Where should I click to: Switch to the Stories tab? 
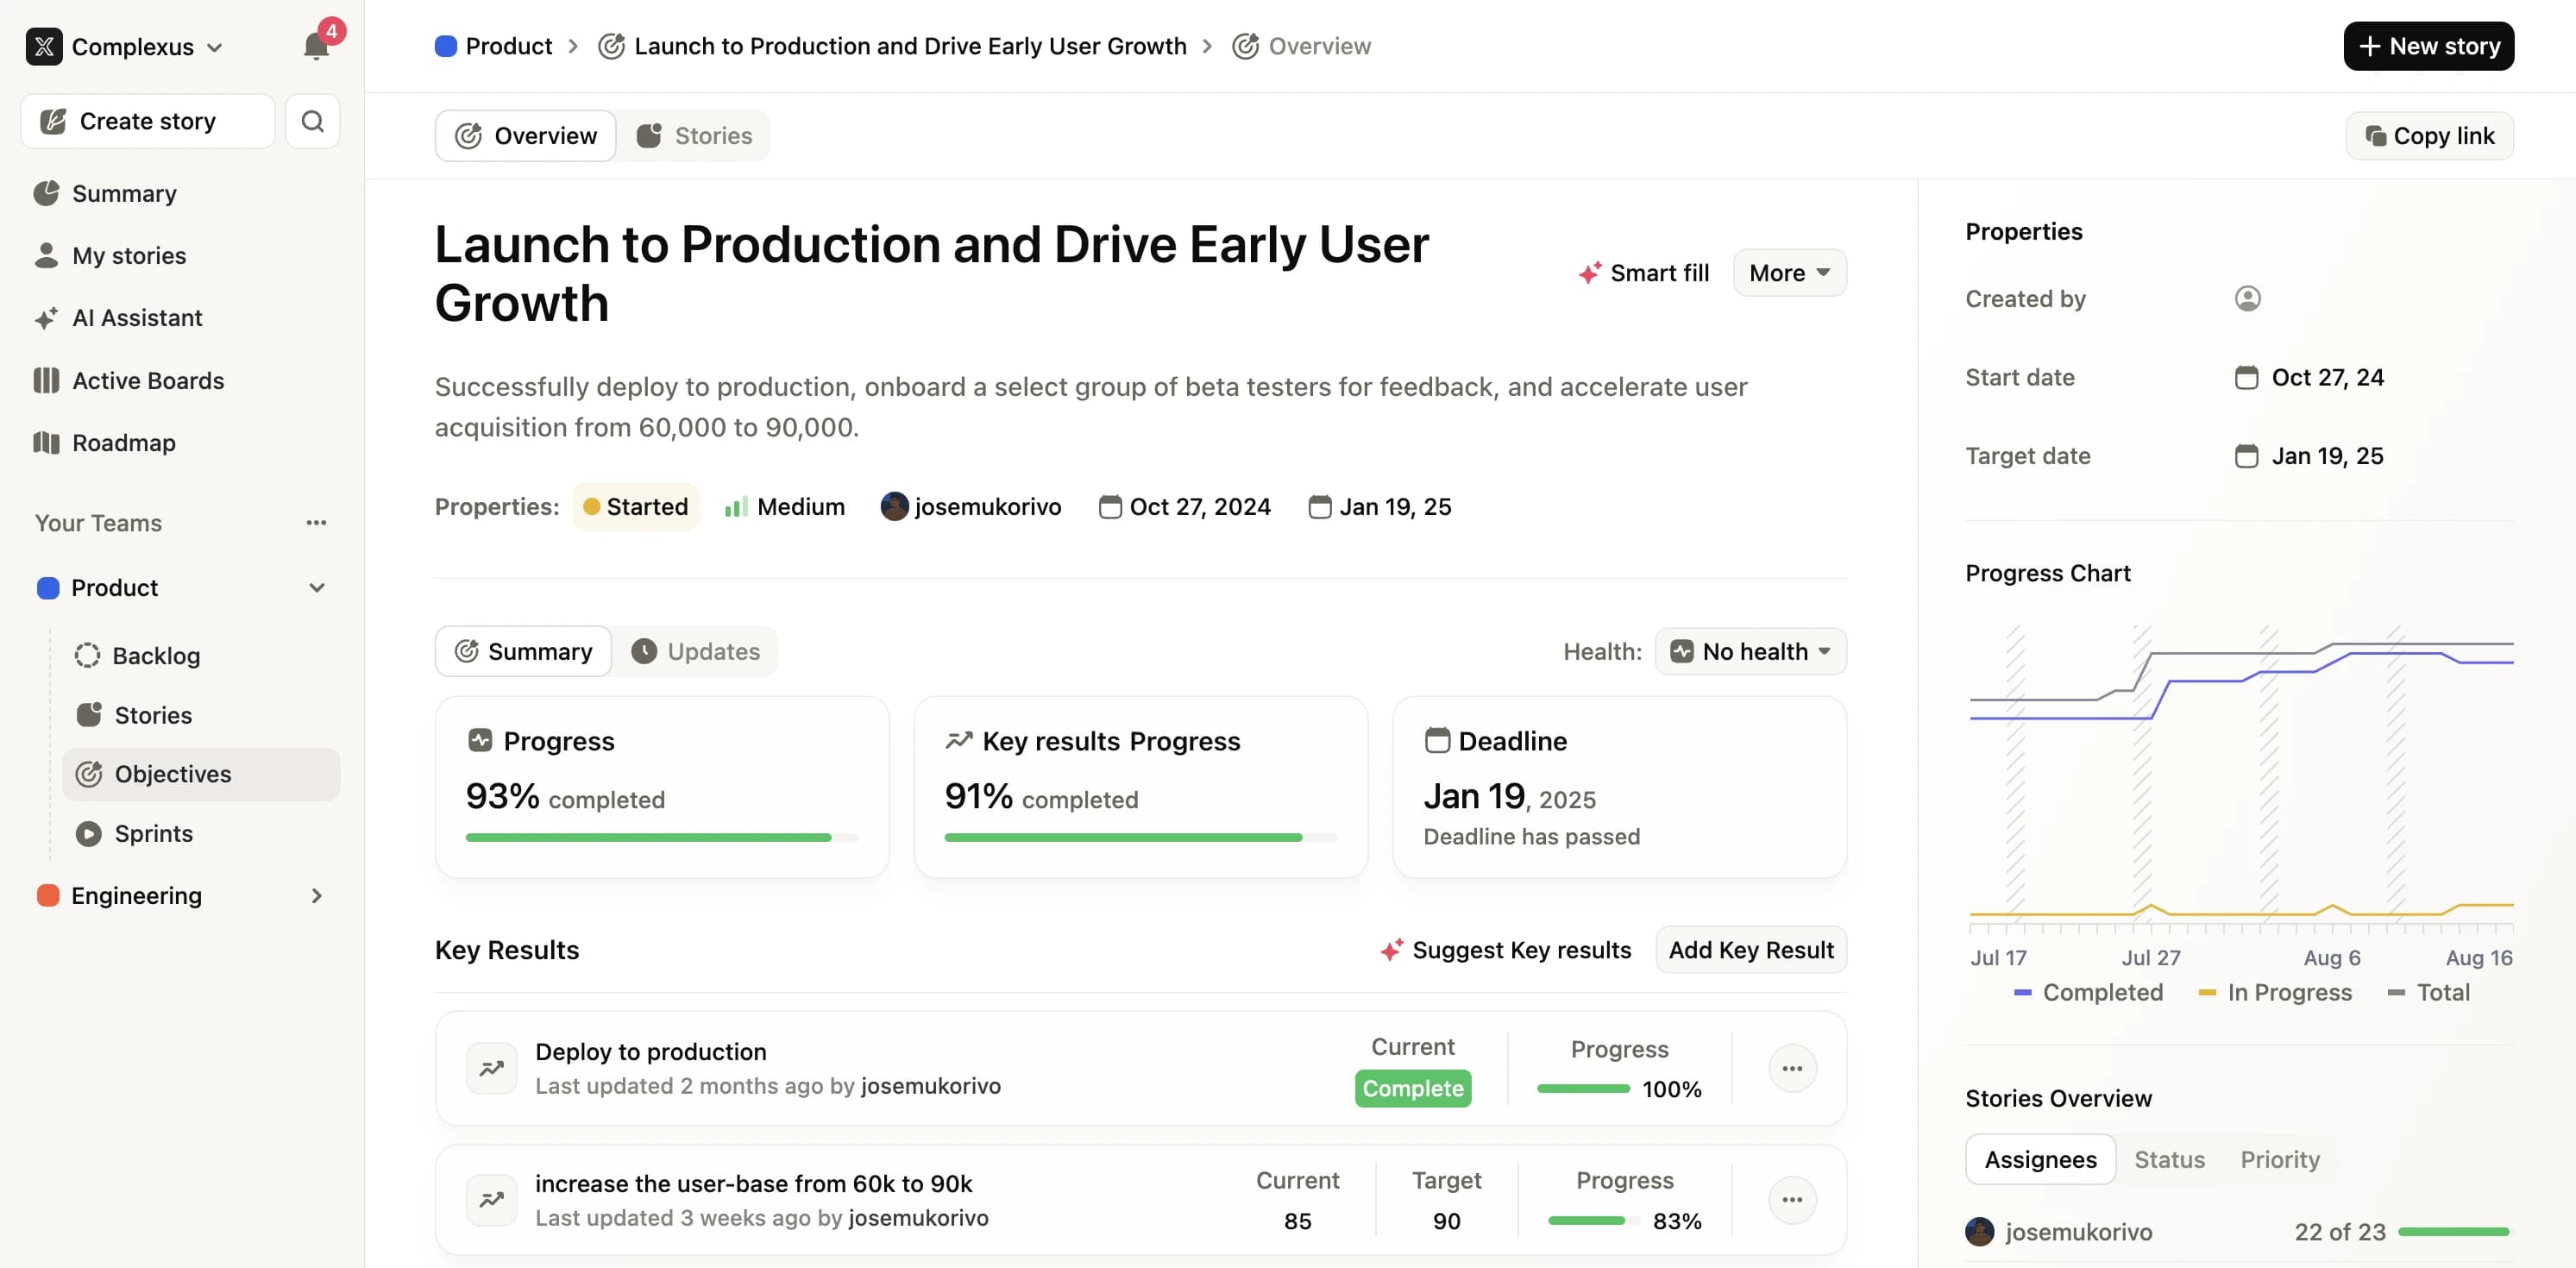[694, 136]
